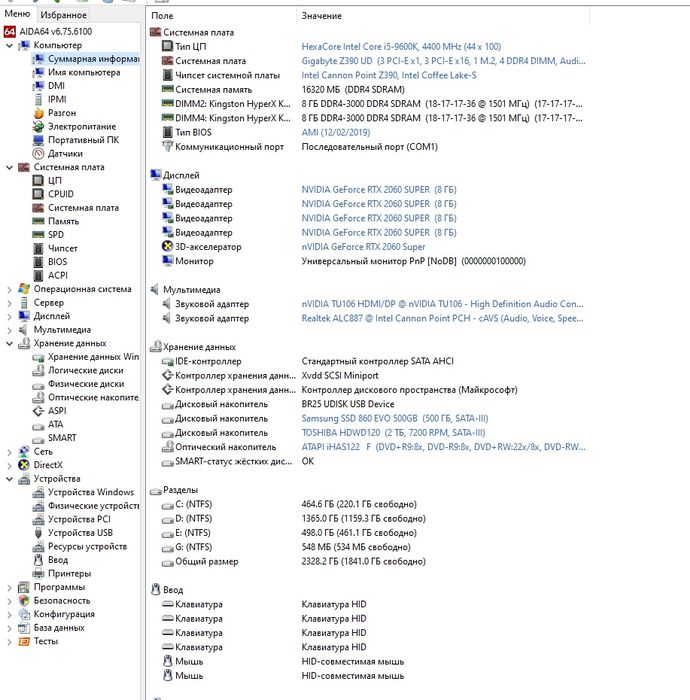This screenshot has height=700, width=690.
Task: Open the База данных icon
Action: click(x=24, y=628)
